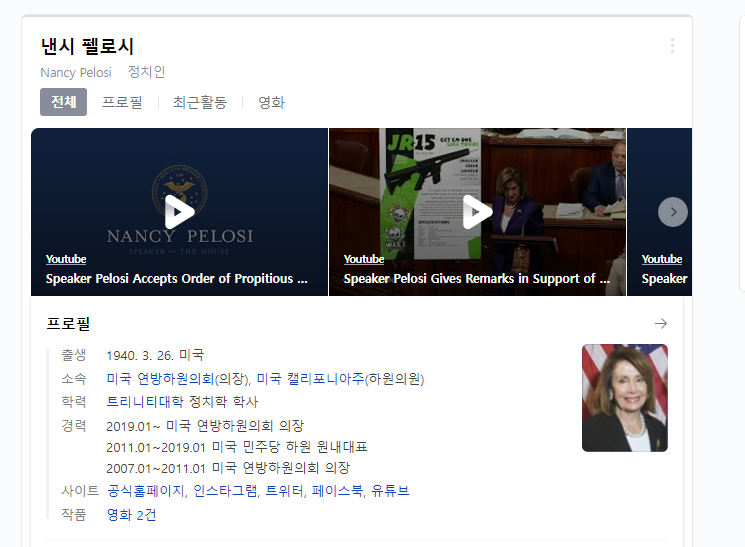The height and width of the screenshot is (547, 745).
Task: Click Nancy Pelosi profile portrait photo
Action: 625,398
